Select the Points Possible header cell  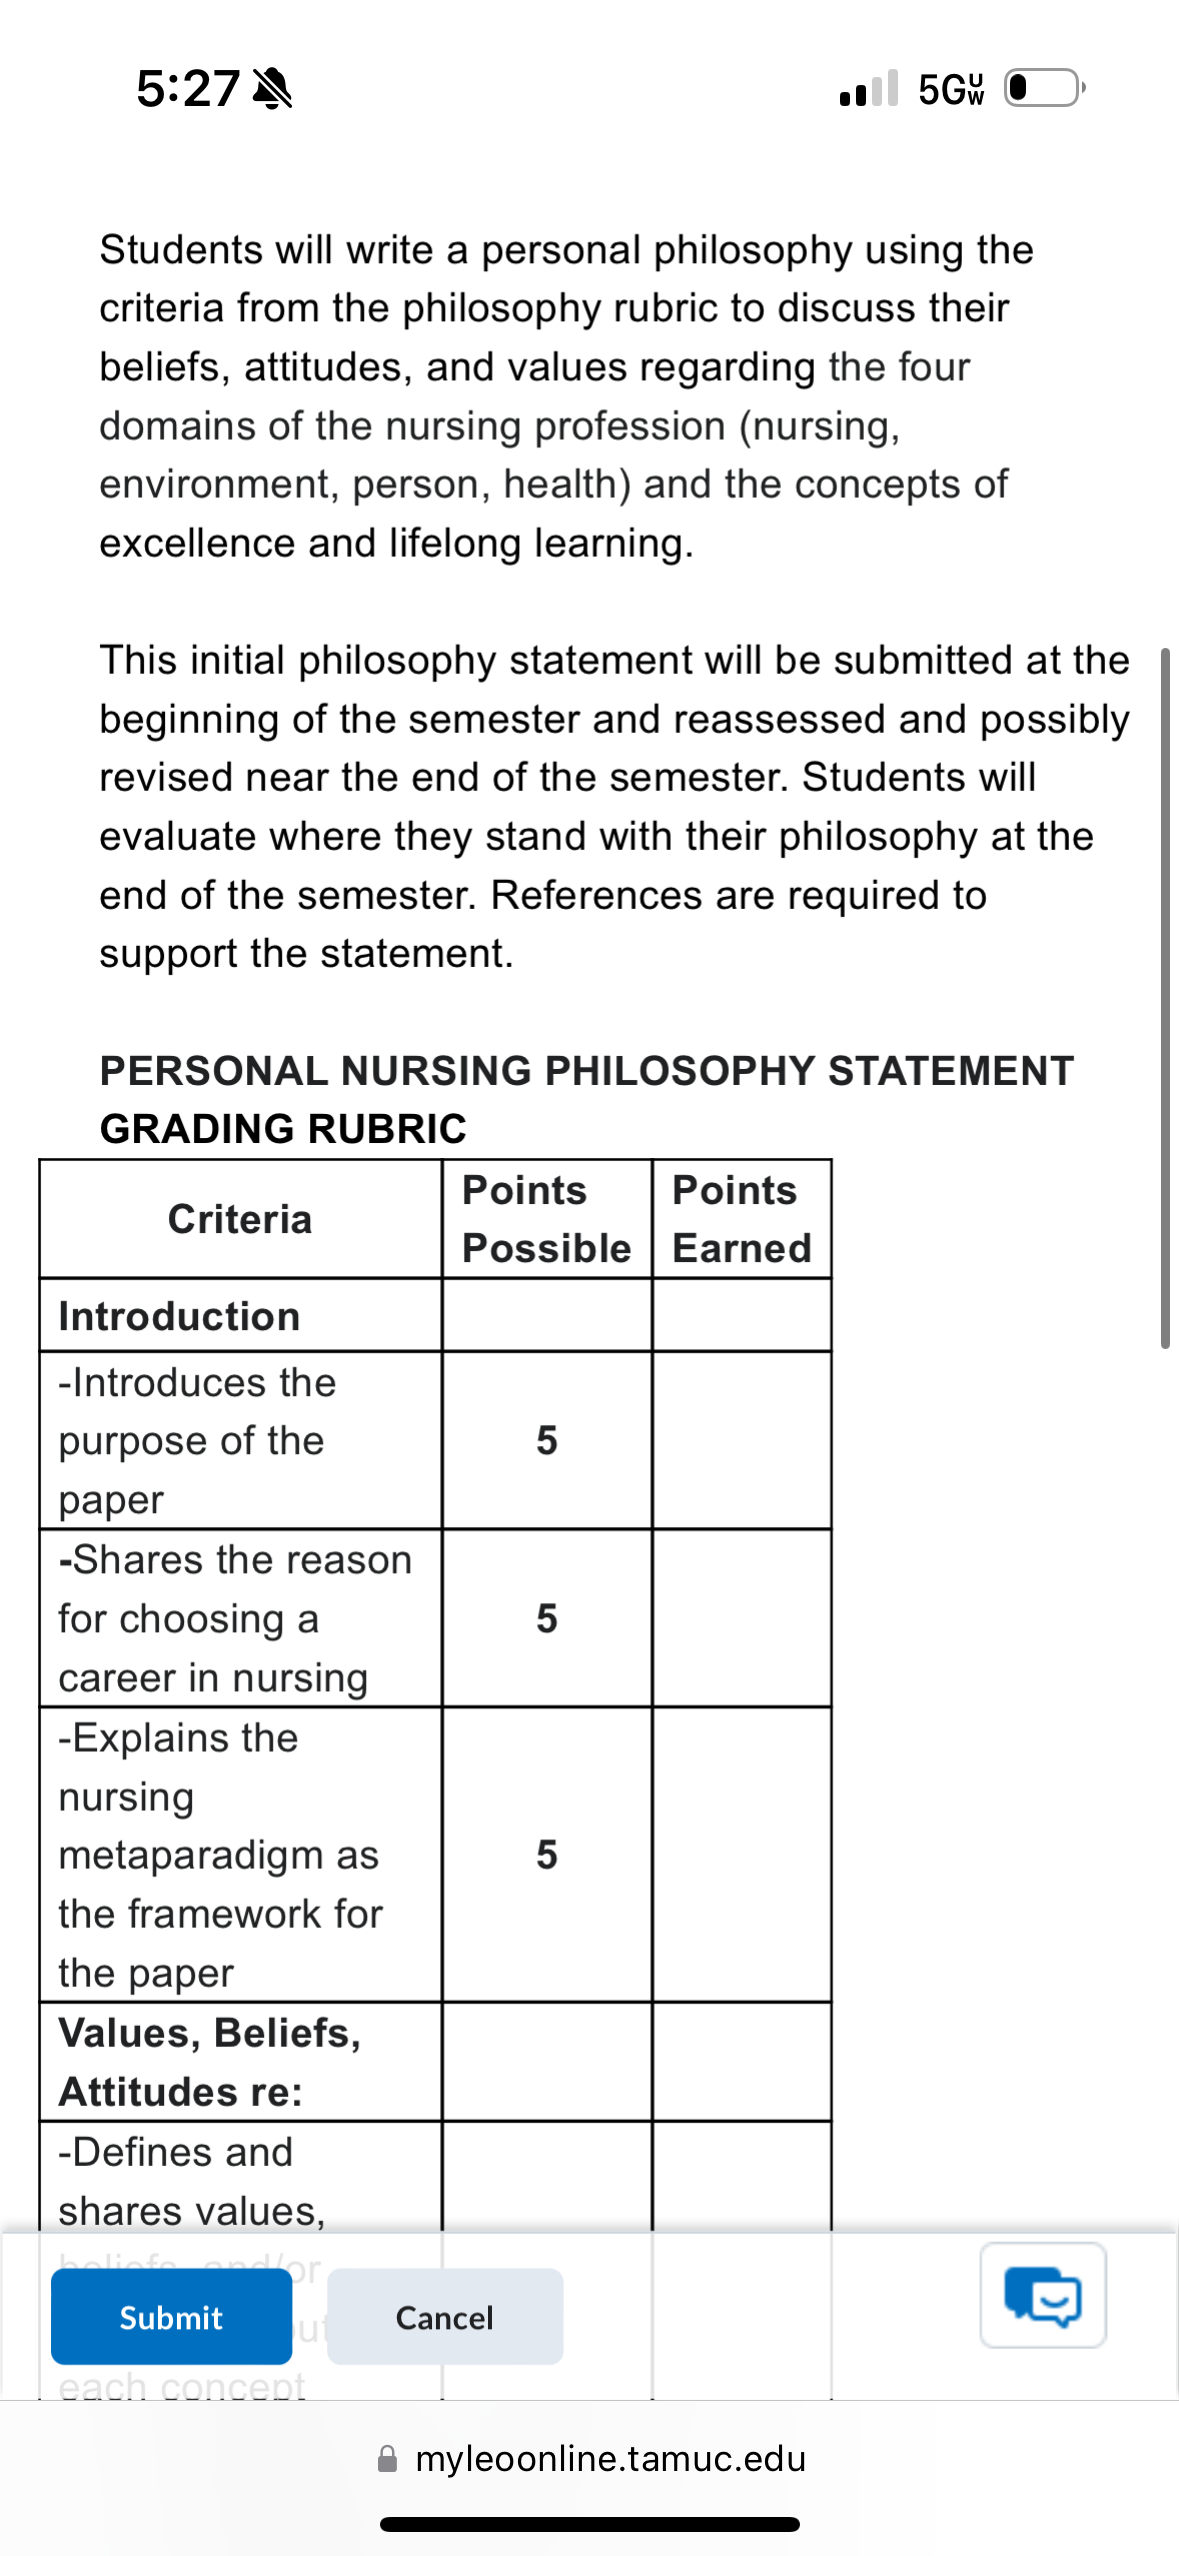(547, 1219)
